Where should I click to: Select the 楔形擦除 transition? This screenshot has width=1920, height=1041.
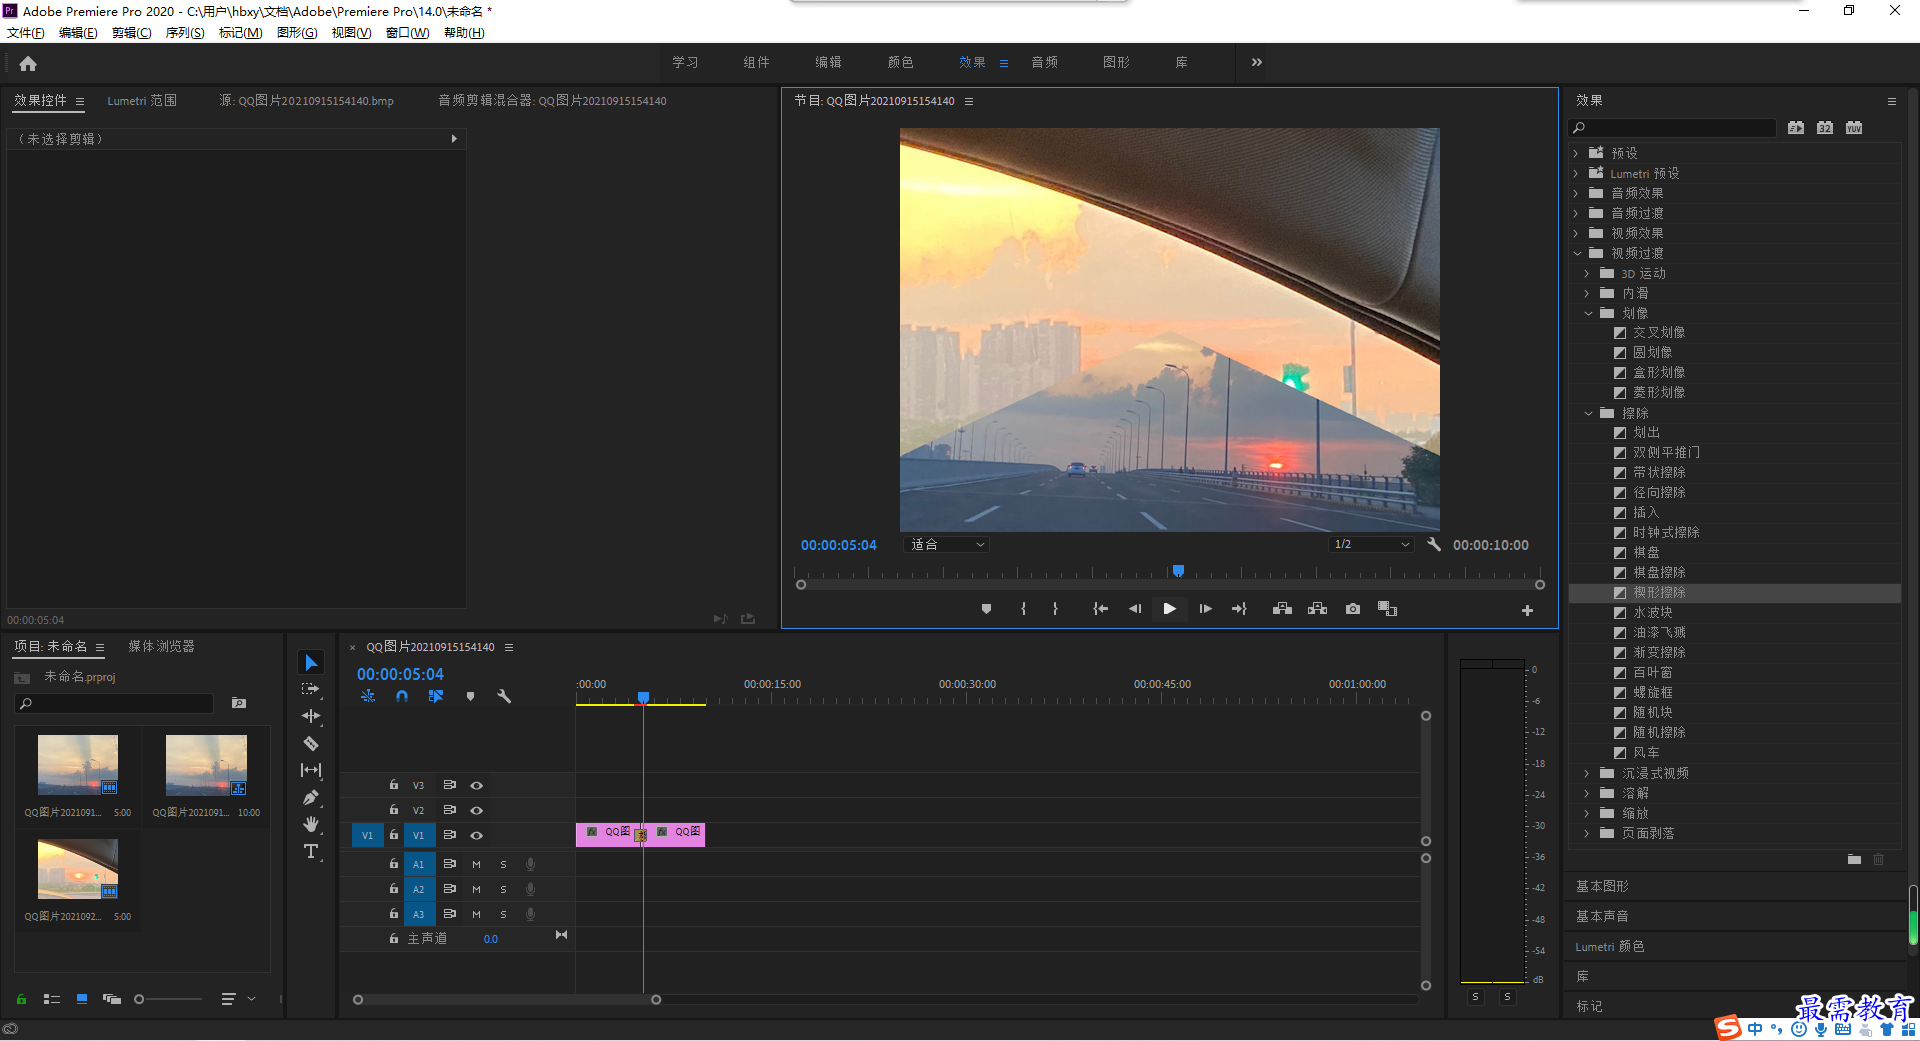1659,593
